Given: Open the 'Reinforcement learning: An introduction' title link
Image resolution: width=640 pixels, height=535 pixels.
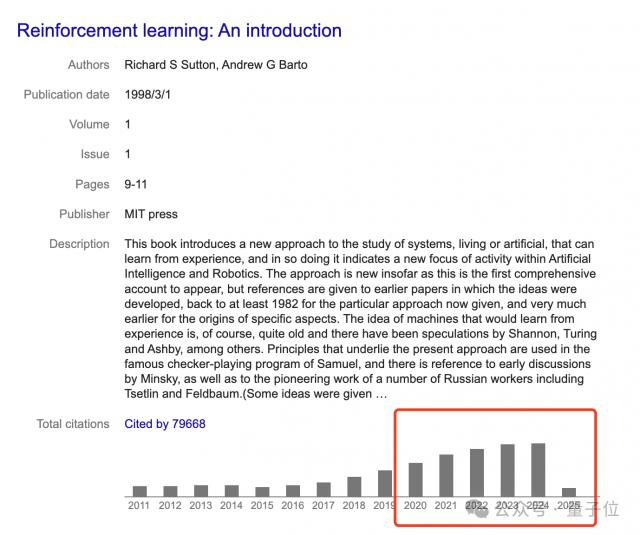Looking at the screenshot, I should (179, 31).
